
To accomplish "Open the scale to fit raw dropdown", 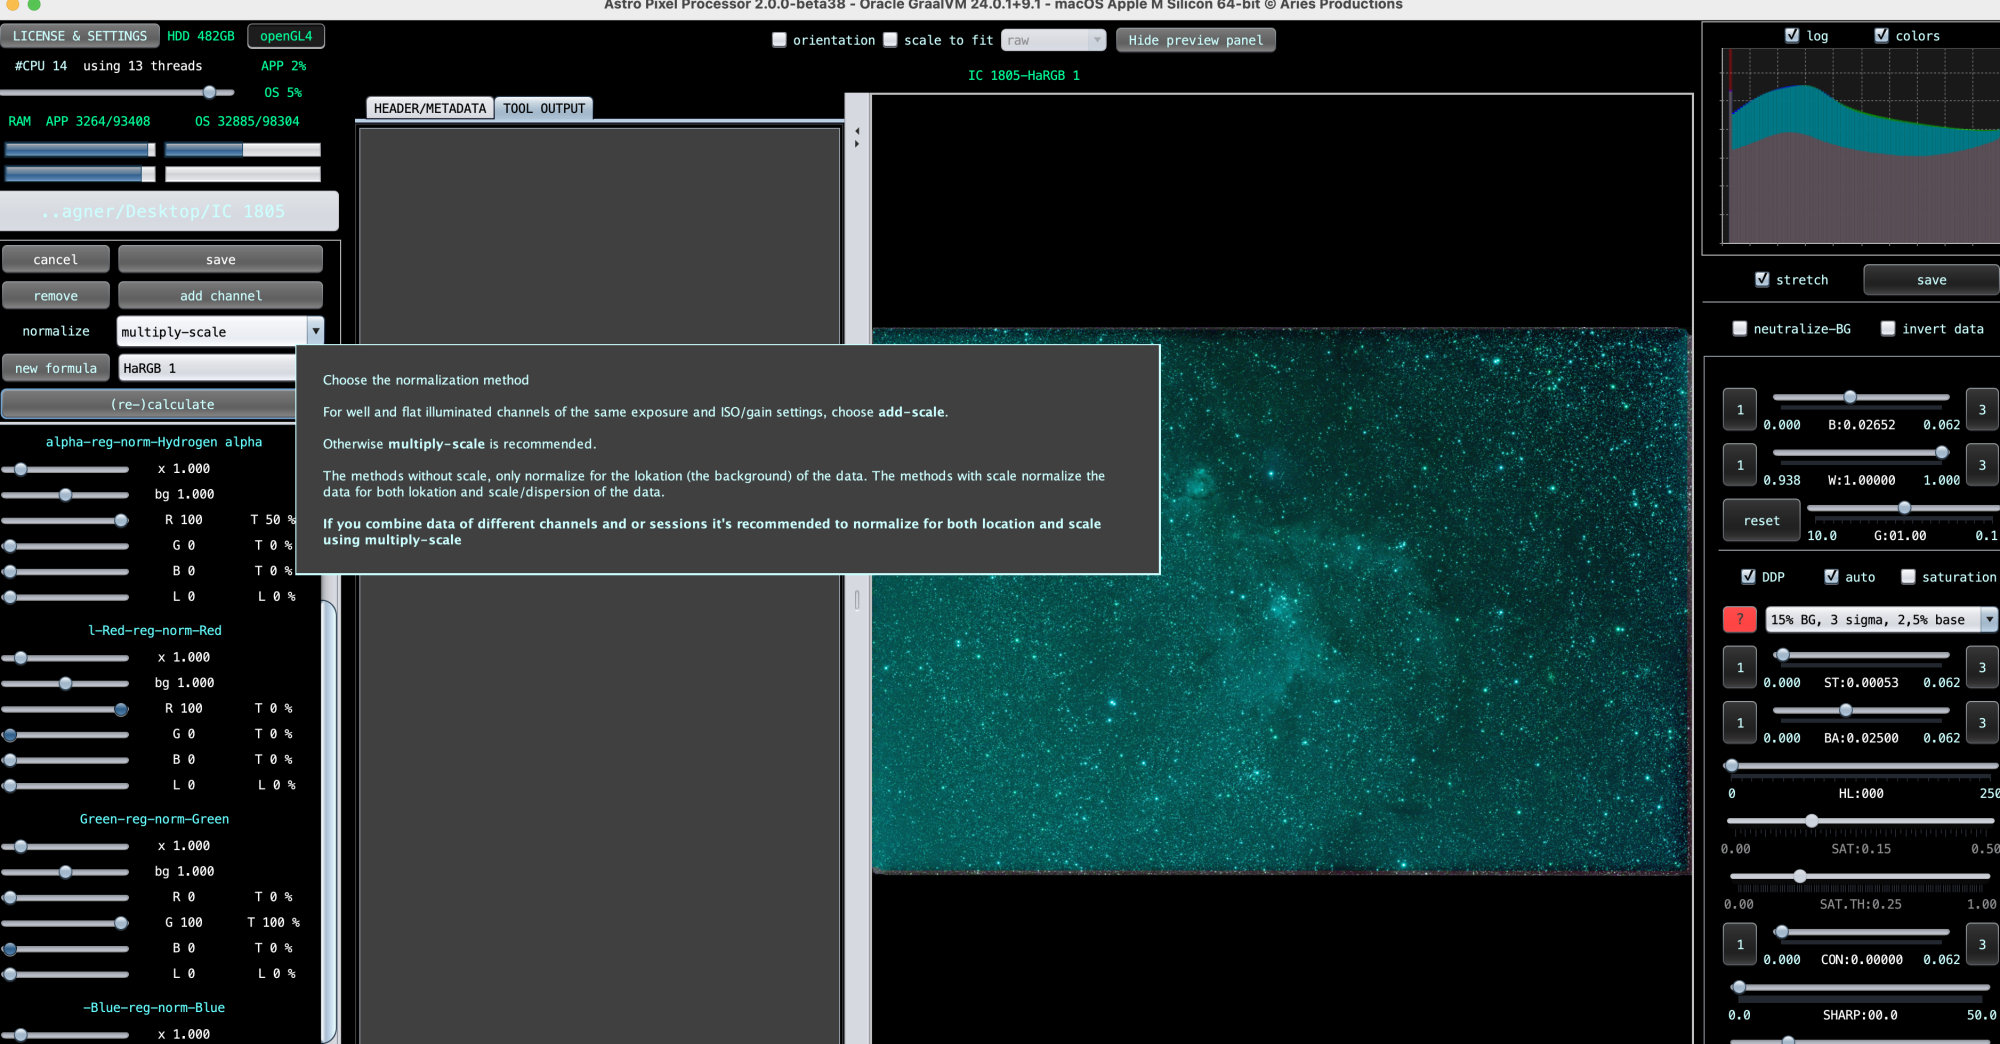I will click(x=1052, y=40).
